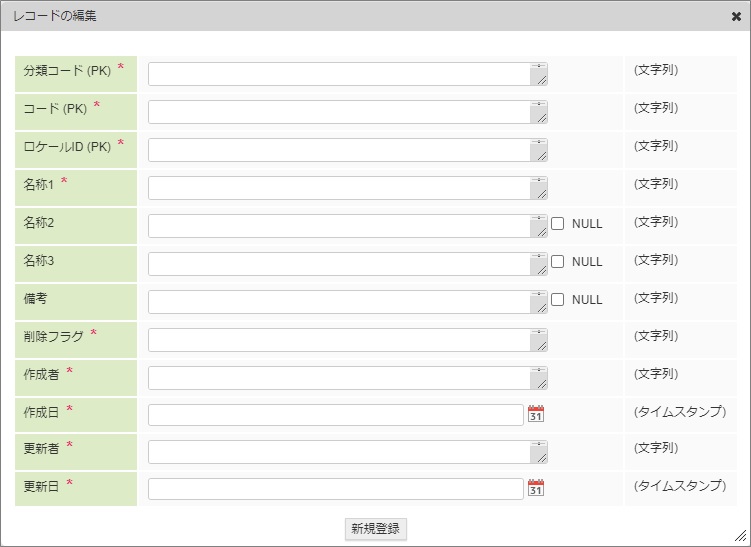The height and width of the screenshot is (547, 751).
Task: Click the 名称1 input field
Action: tap(338, 188)
